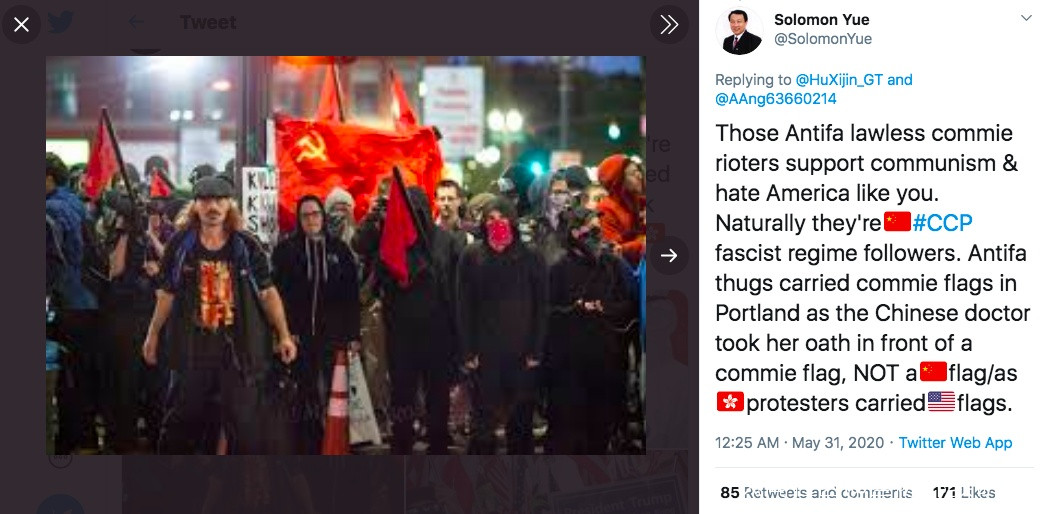This screenshot has height=514, width=1040.
Task: Click the US flag emoji in tweet
Action: pyautogui.click(x=941, y=402)
